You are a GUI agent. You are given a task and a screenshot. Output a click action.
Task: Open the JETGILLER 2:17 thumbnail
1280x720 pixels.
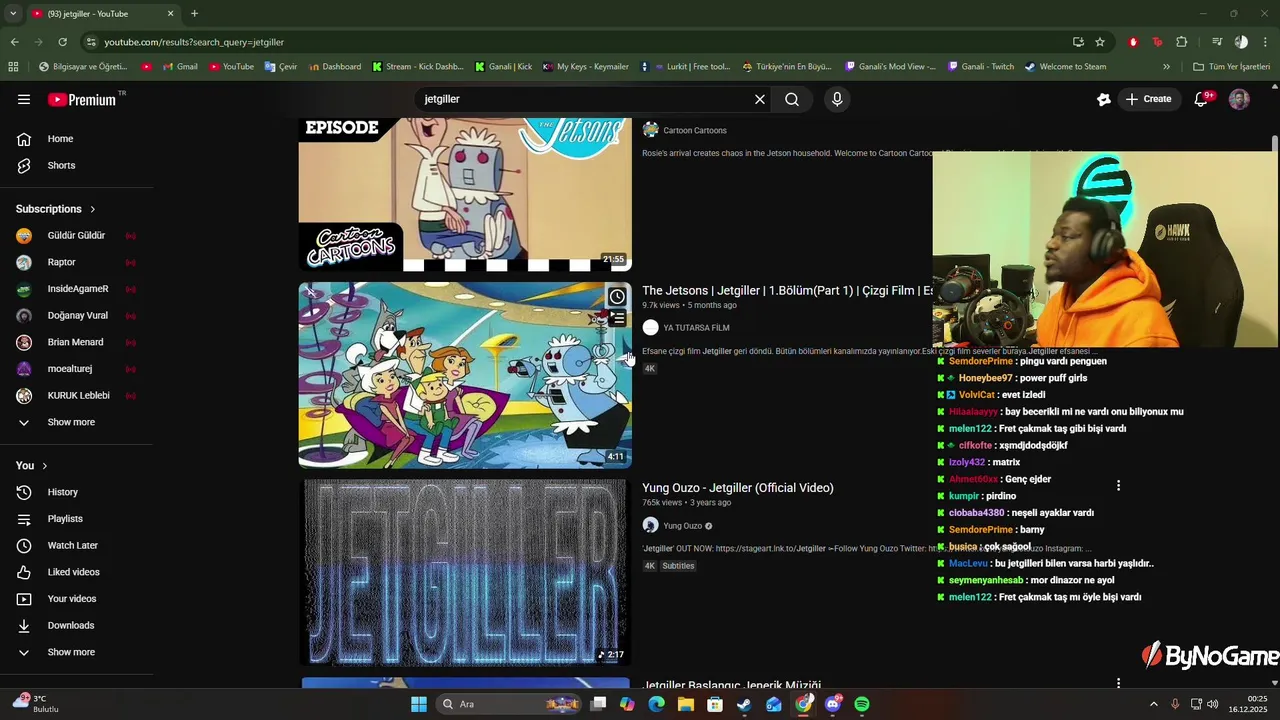pos(465,572)
